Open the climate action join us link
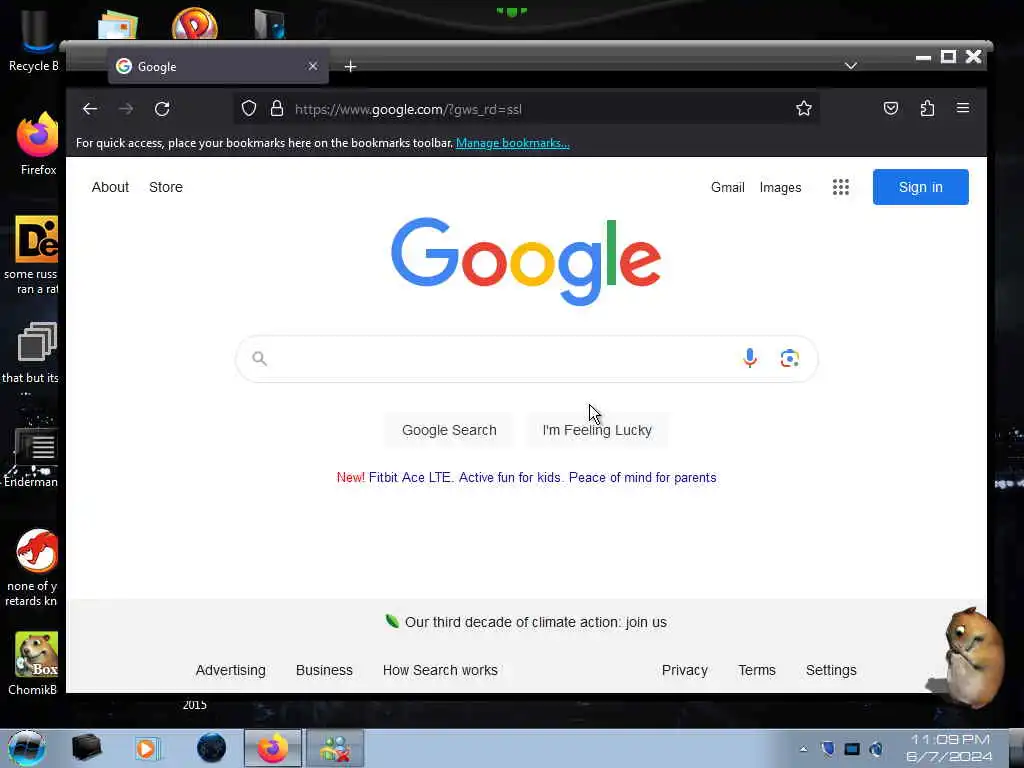Screen dimensions: 1024x768 [536, 622]
